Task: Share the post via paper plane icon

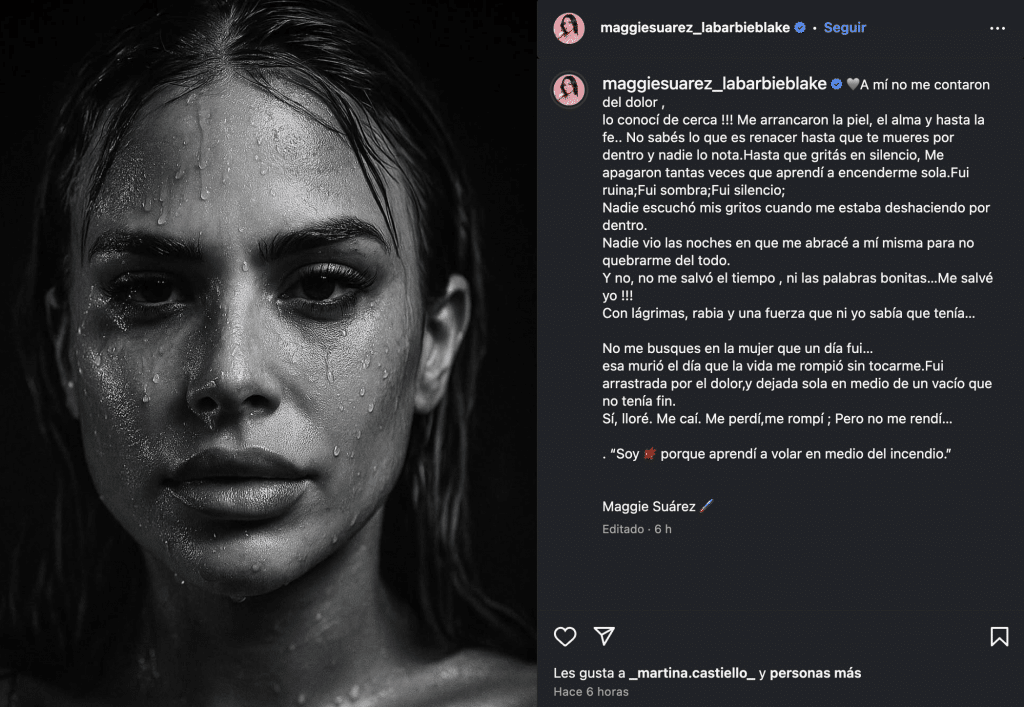Action: pyautogui.click(x=604, y=636)
